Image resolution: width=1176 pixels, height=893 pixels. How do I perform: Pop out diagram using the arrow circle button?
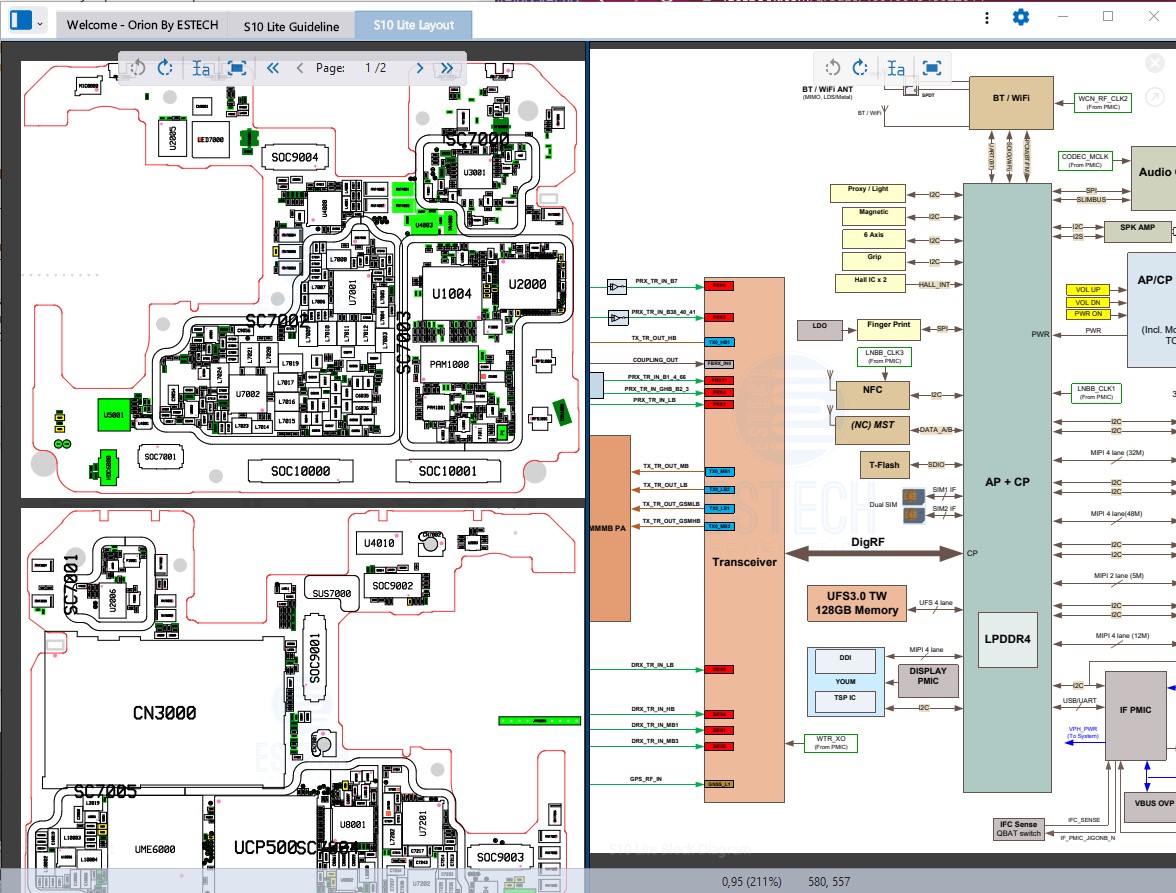[x=1154, y=98]
